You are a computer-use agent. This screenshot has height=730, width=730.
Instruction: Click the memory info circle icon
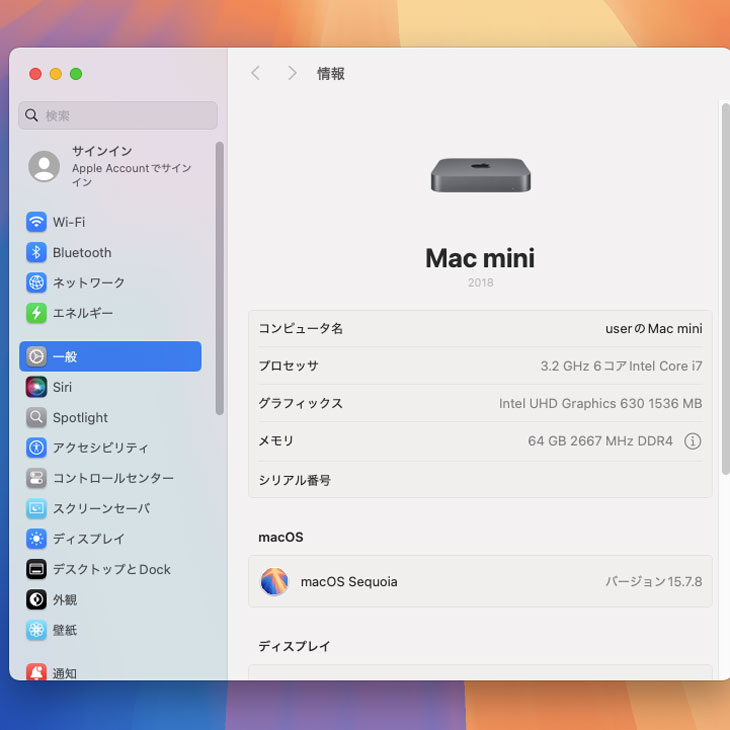click(x=692, y=441)
